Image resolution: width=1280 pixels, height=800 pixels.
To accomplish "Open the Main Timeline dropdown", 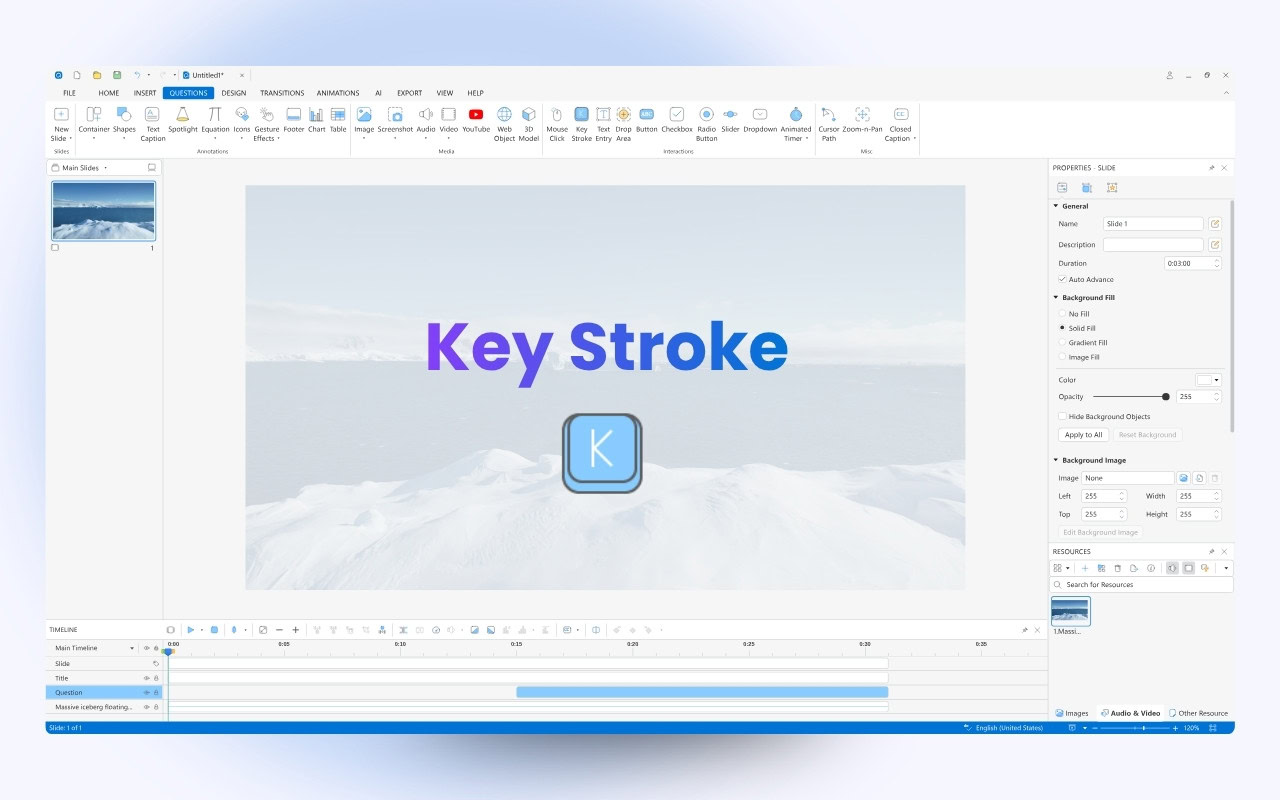I will (132, 648).
